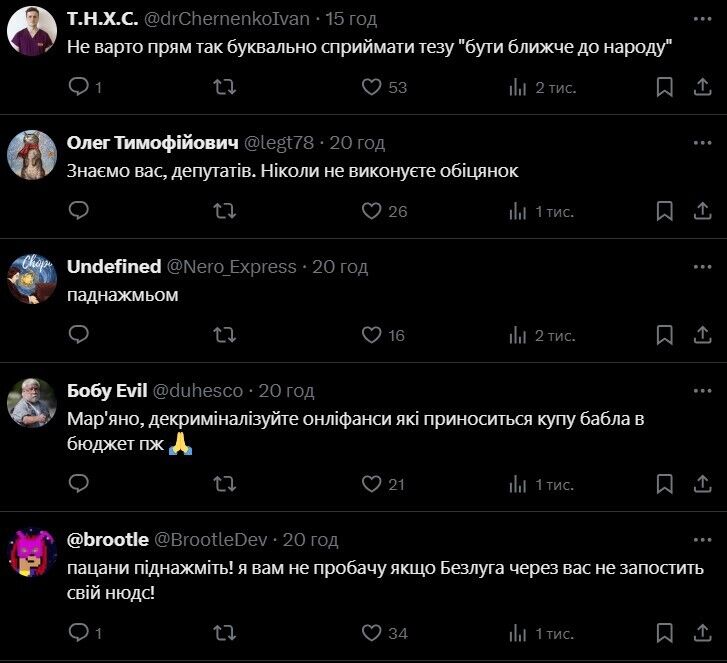Share the drChernenkoIvan tweet
Screen dimensions: 727x663
click(702, 87)
